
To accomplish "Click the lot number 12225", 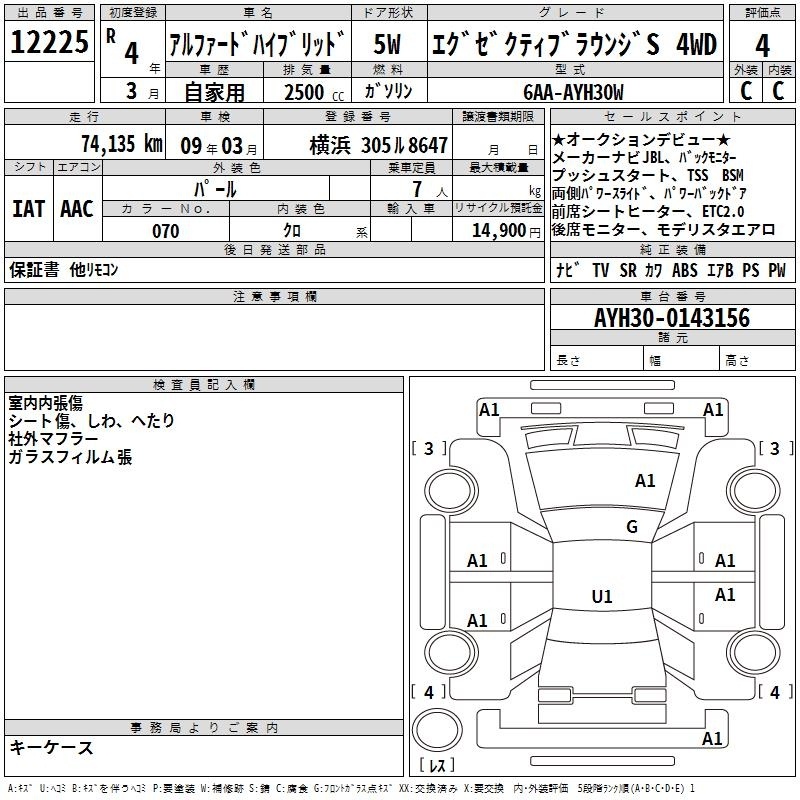I will coord(50,42).
